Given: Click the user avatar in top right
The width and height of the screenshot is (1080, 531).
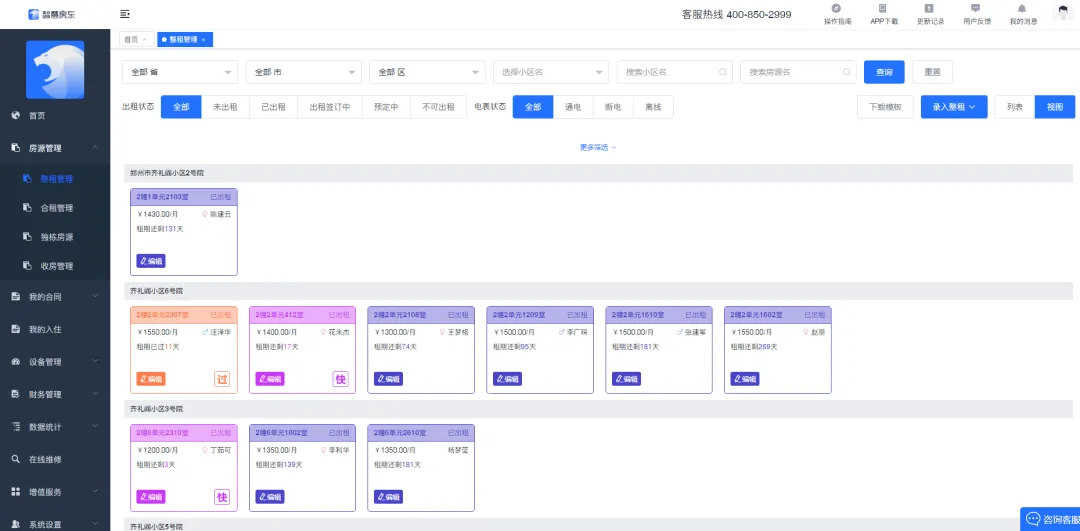Looking at the screenshot, I should [x=1063, y=12].
